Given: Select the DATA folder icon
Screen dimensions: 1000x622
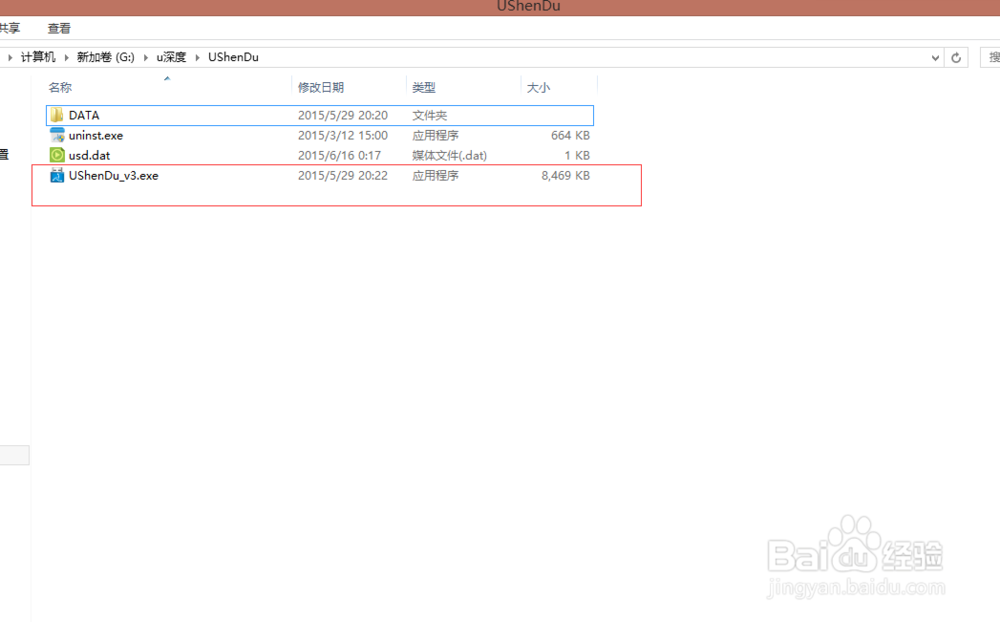Looking at the screenshot, I should coord(57,115).
